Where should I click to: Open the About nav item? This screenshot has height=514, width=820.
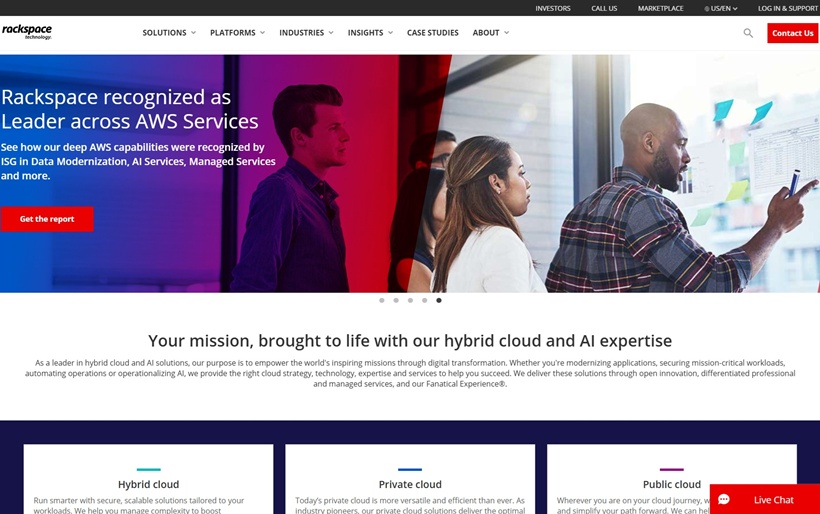tap(486, 32)
